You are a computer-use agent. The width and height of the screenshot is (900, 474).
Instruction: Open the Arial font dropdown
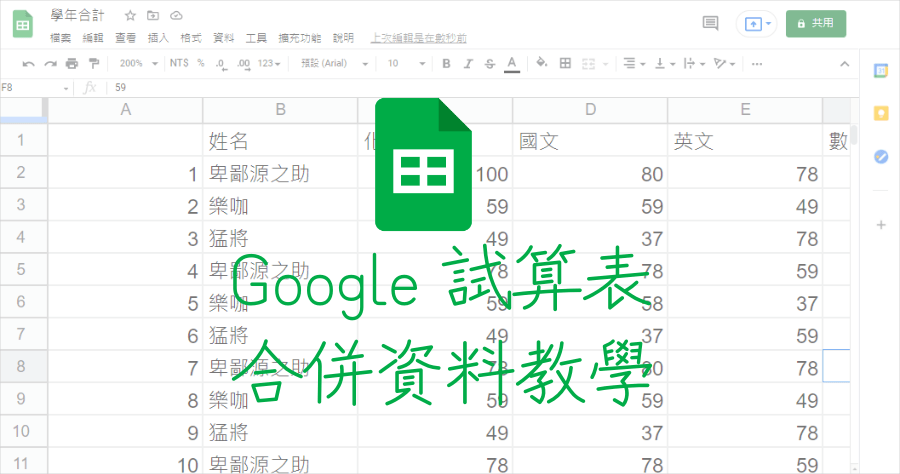click(x=335, y=63)
